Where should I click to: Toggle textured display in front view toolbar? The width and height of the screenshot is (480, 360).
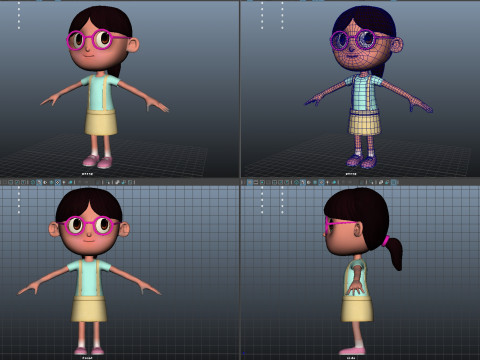pos(58,182)
